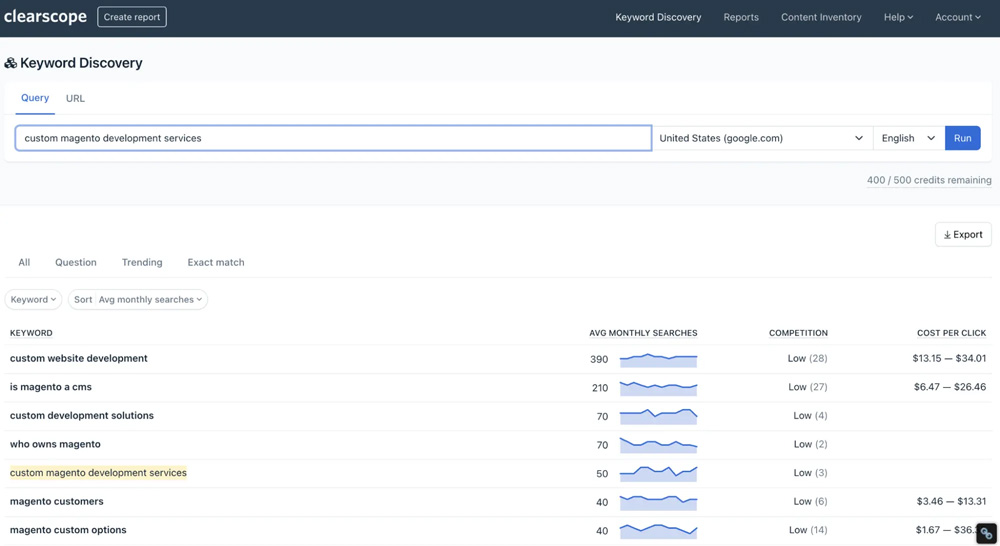Open the Sort Avg monthly searches dropdown
The height and width of the screenshot is (546, 1000).
pos(138,299)
